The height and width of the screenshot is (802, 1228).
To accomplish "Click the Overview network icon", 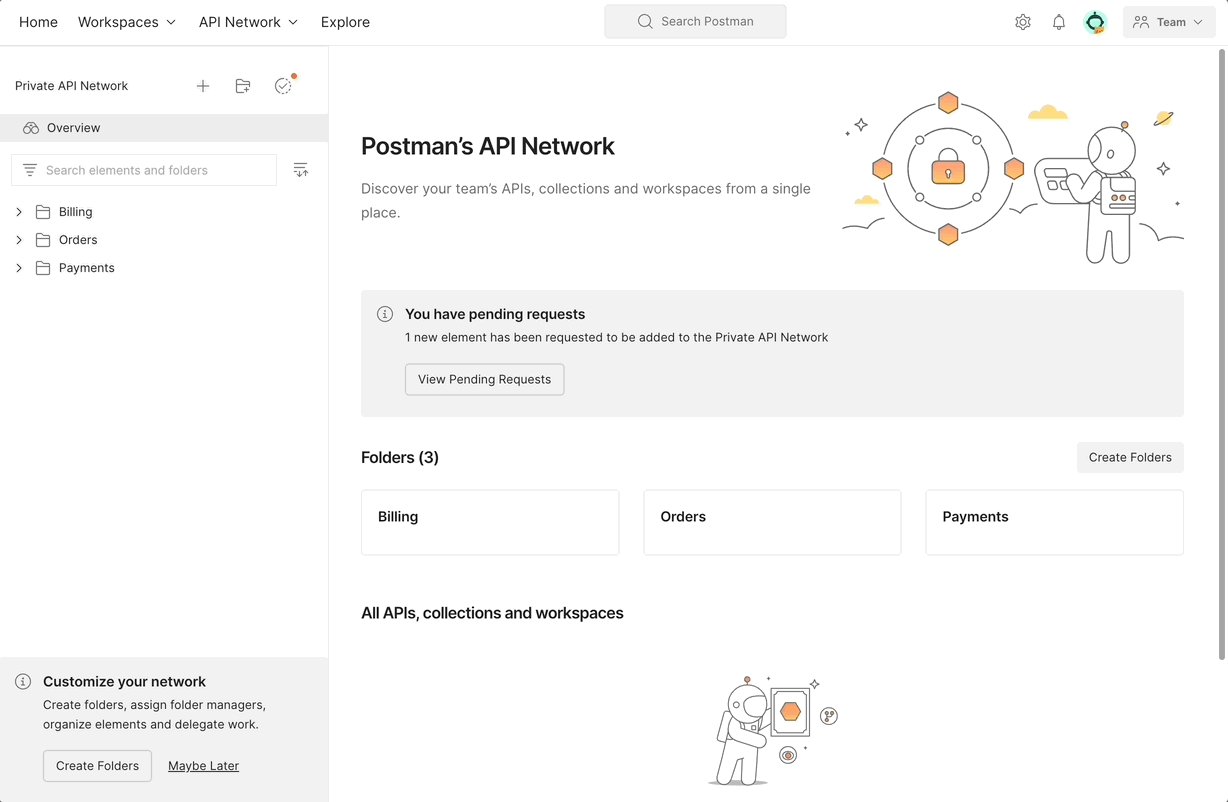I will tap(30, 127).
